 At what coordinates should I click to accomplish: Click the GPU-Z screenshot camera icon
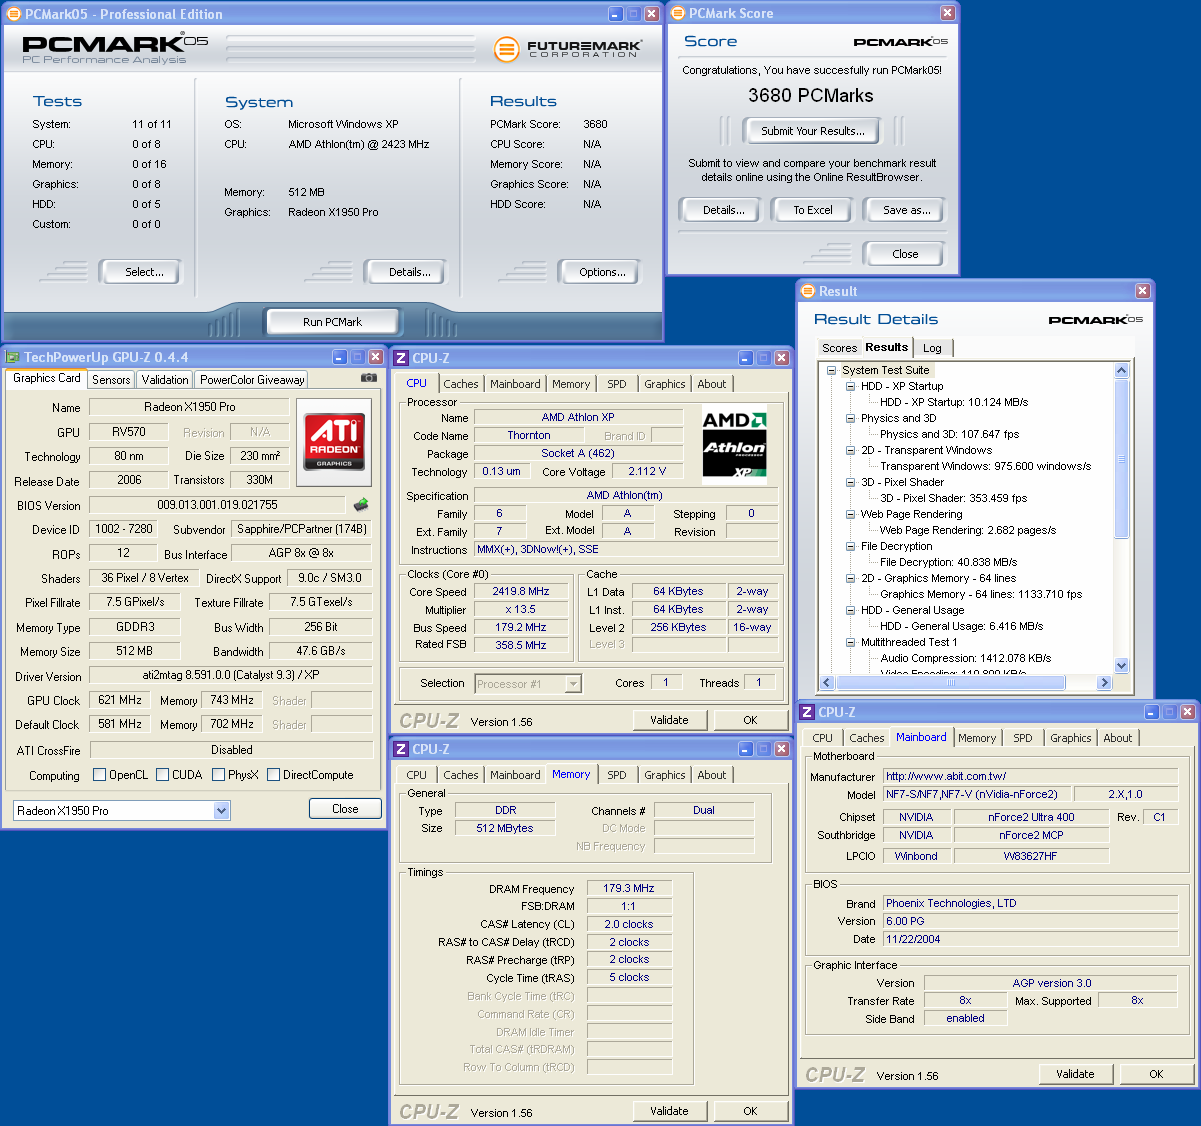tap(369, 378)
